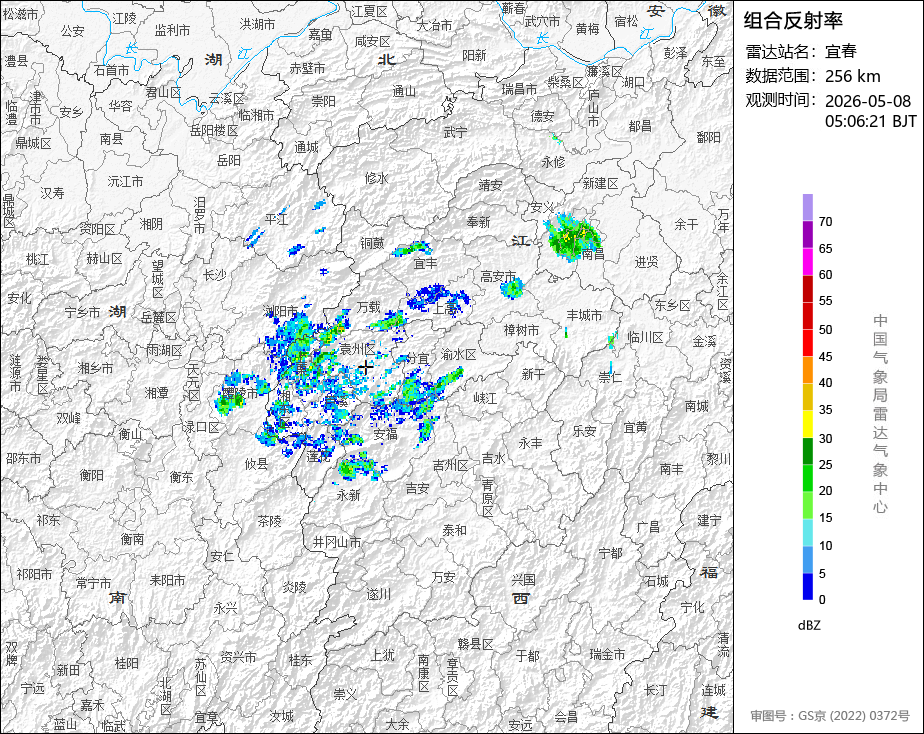Click the 南城 county label
This screenshot has width=924, height=734.
tap(697, 405)
